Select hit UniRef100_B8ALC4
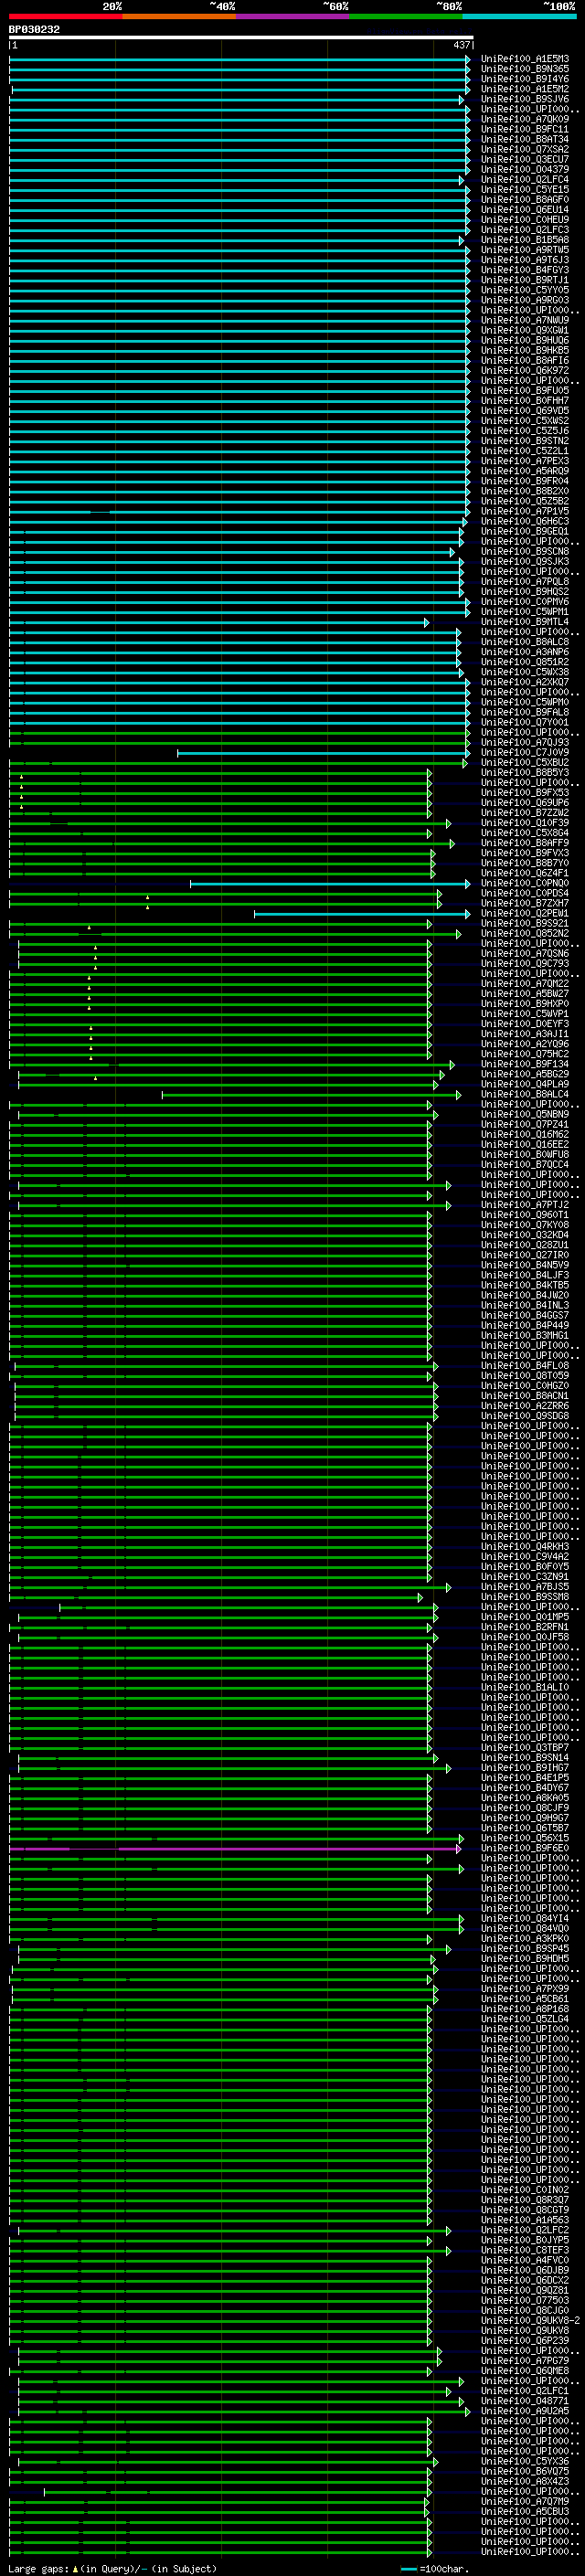Screen dimensions: 585x2576 coord(525,1094)
